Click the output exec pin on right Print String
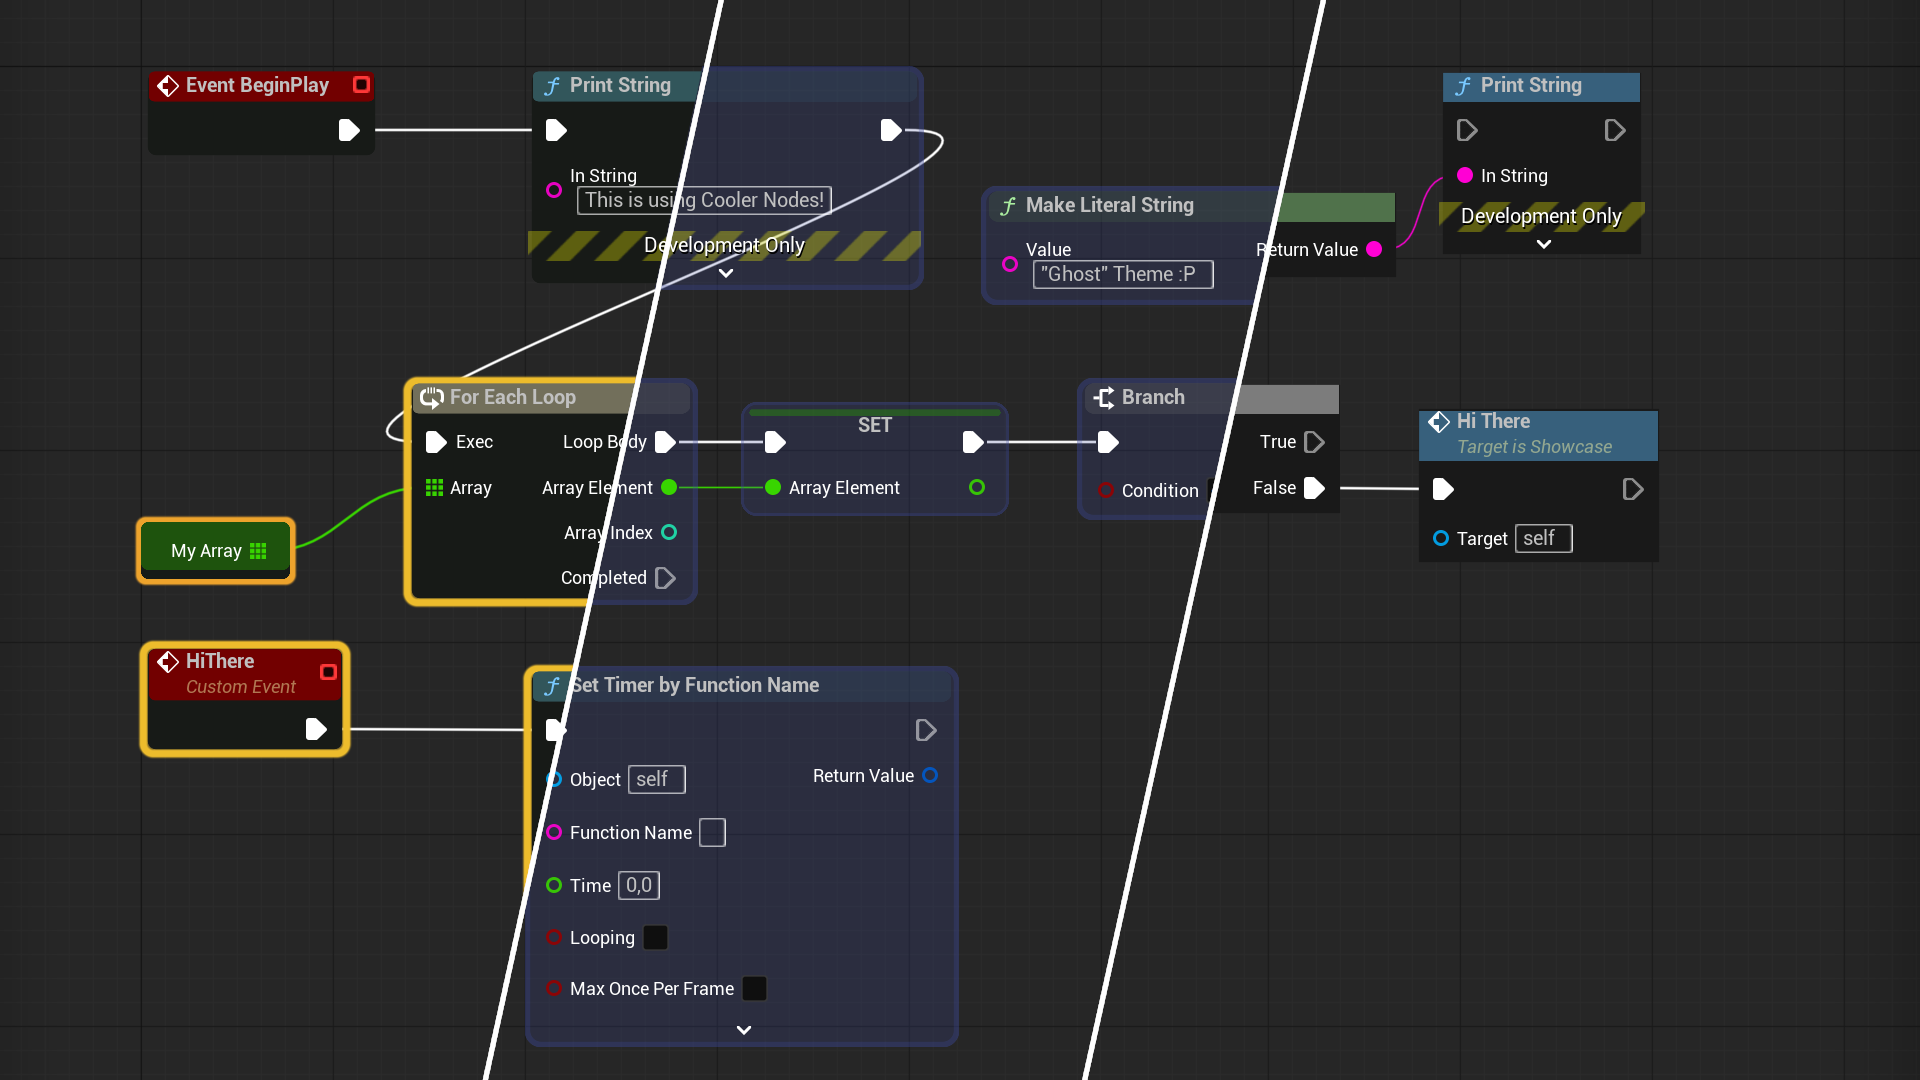 point(1615,130)
